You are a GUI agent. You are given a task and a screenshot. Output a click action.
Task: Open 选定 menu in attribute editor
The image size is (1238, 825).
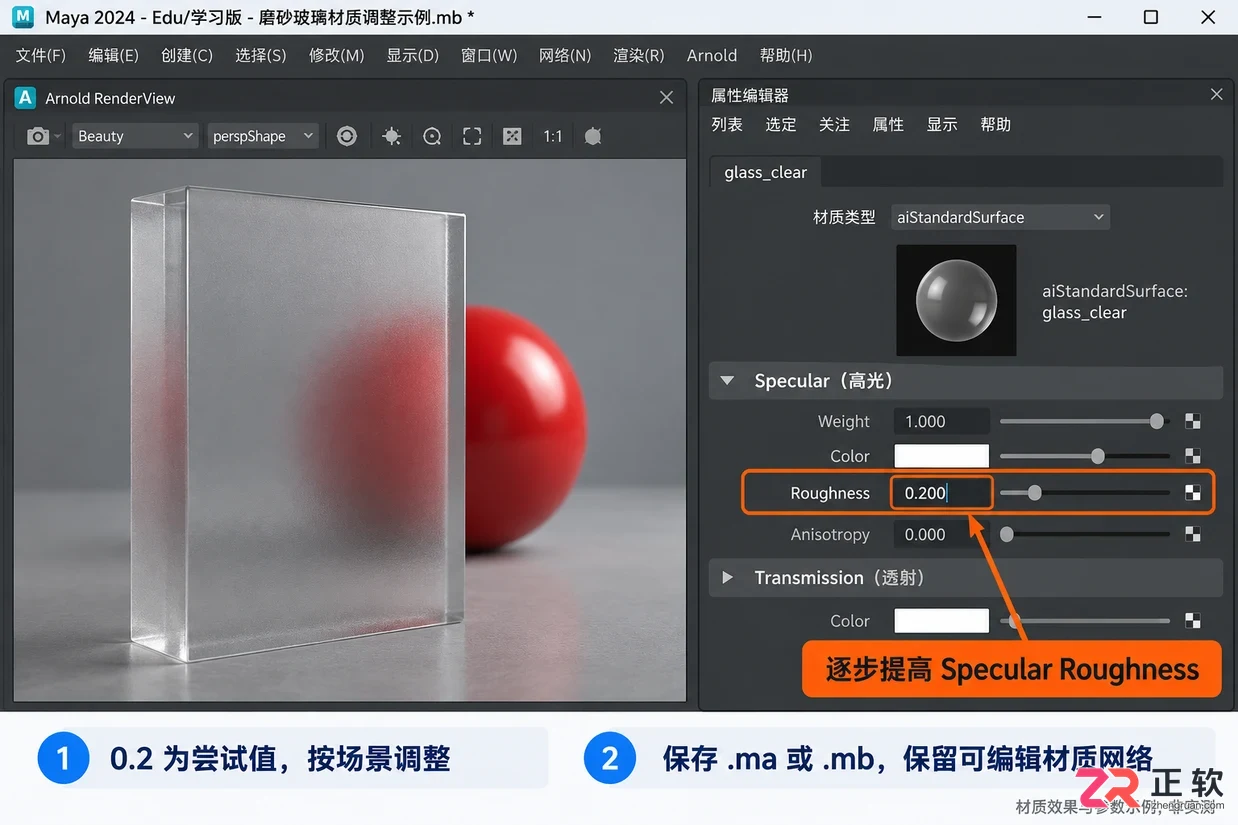point(781,124)
